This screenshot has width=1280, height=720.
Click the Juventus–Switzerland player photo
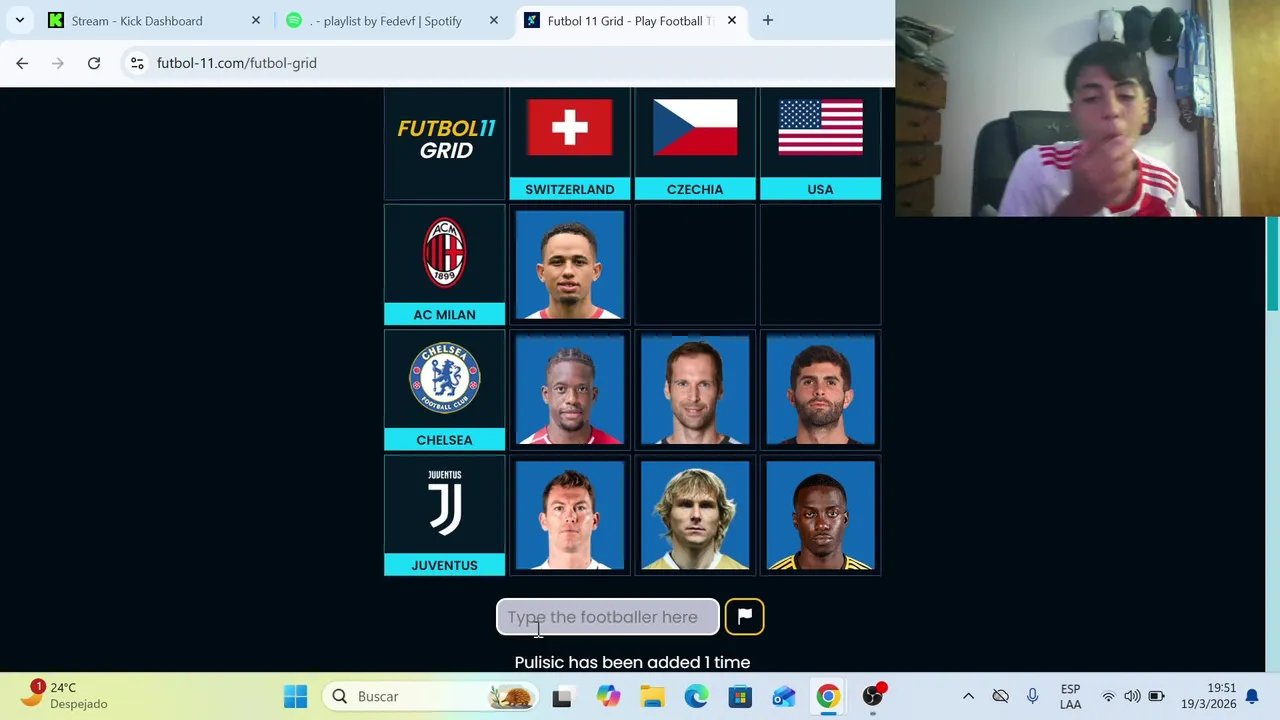coord(570,516)
